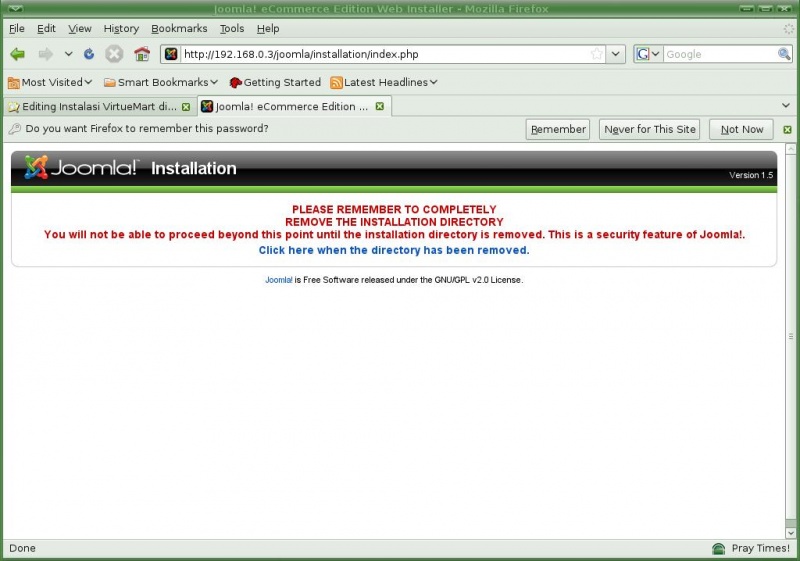Go to the Home page icon
This screenshot has width=800, height=561.
coord(142,54)
